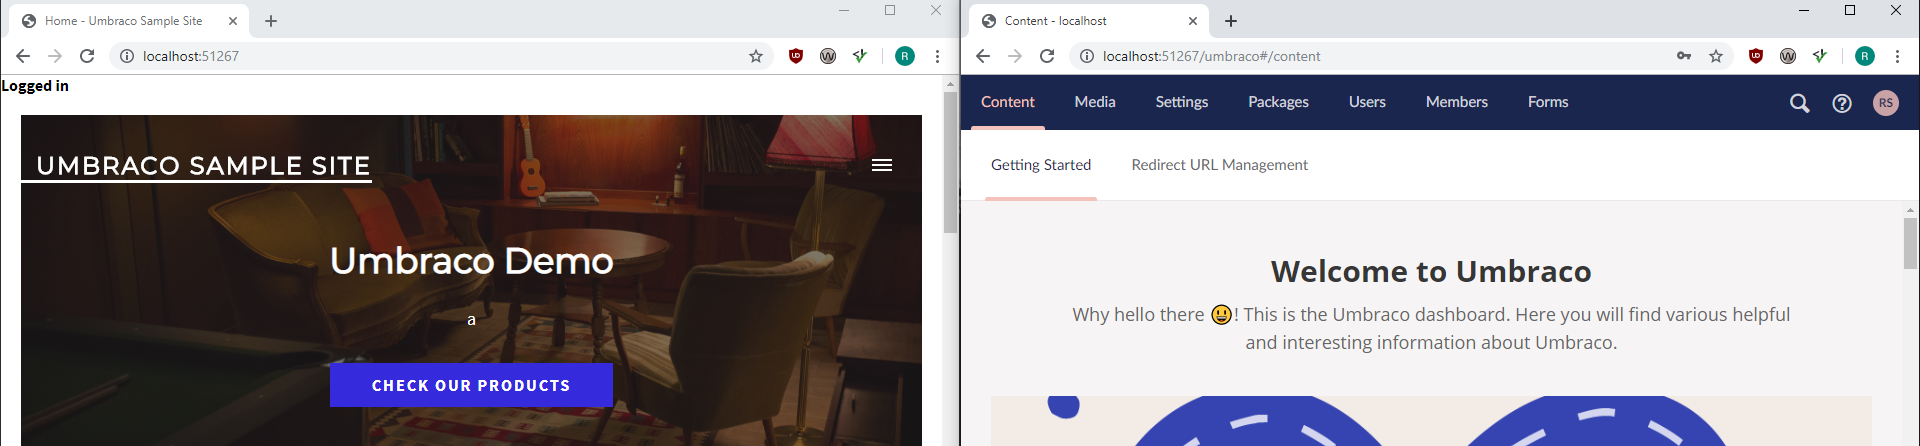Click the Umbraco backoffice search icon
Screen dimensions: 1920x446
coord(1799,103)
